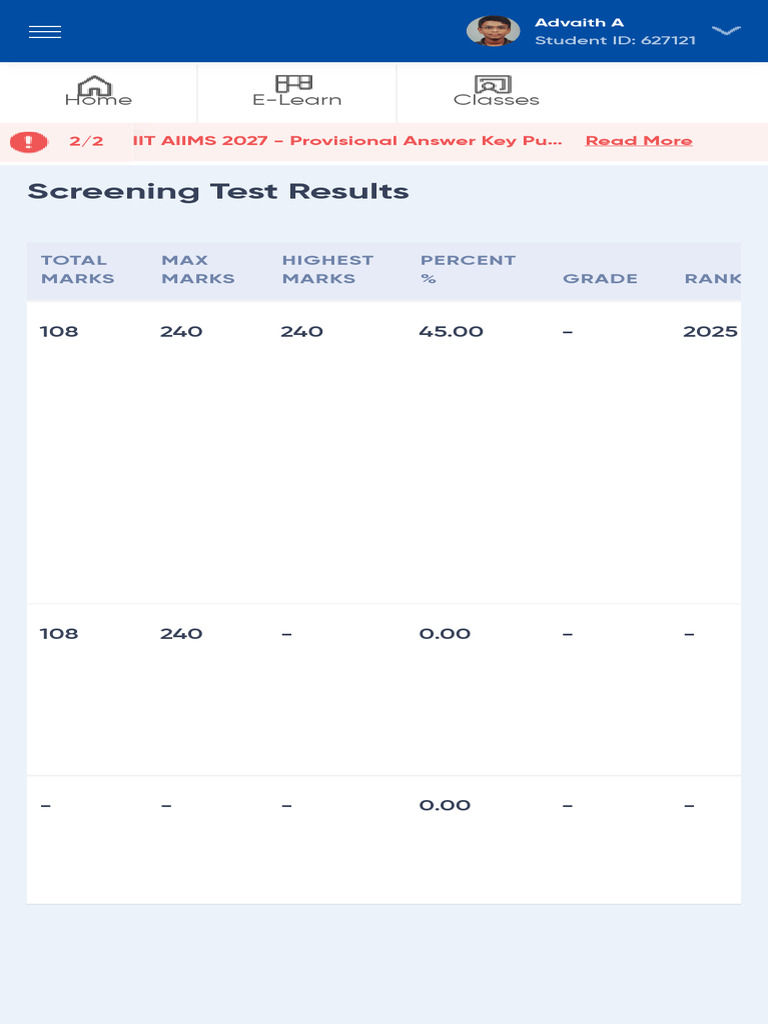Click the Max Marks column header

[x=197, y=269]
